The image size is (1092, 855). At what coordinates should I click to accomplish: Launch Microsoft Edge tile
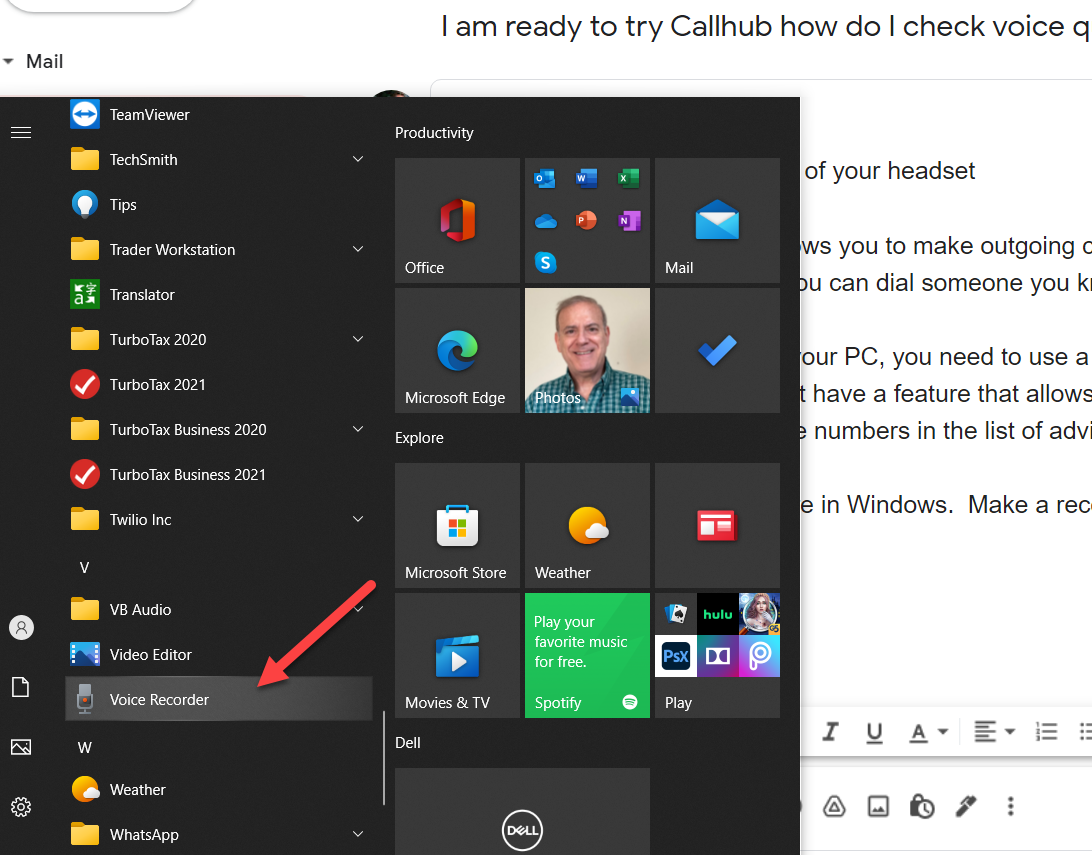(x=458, y=350)
